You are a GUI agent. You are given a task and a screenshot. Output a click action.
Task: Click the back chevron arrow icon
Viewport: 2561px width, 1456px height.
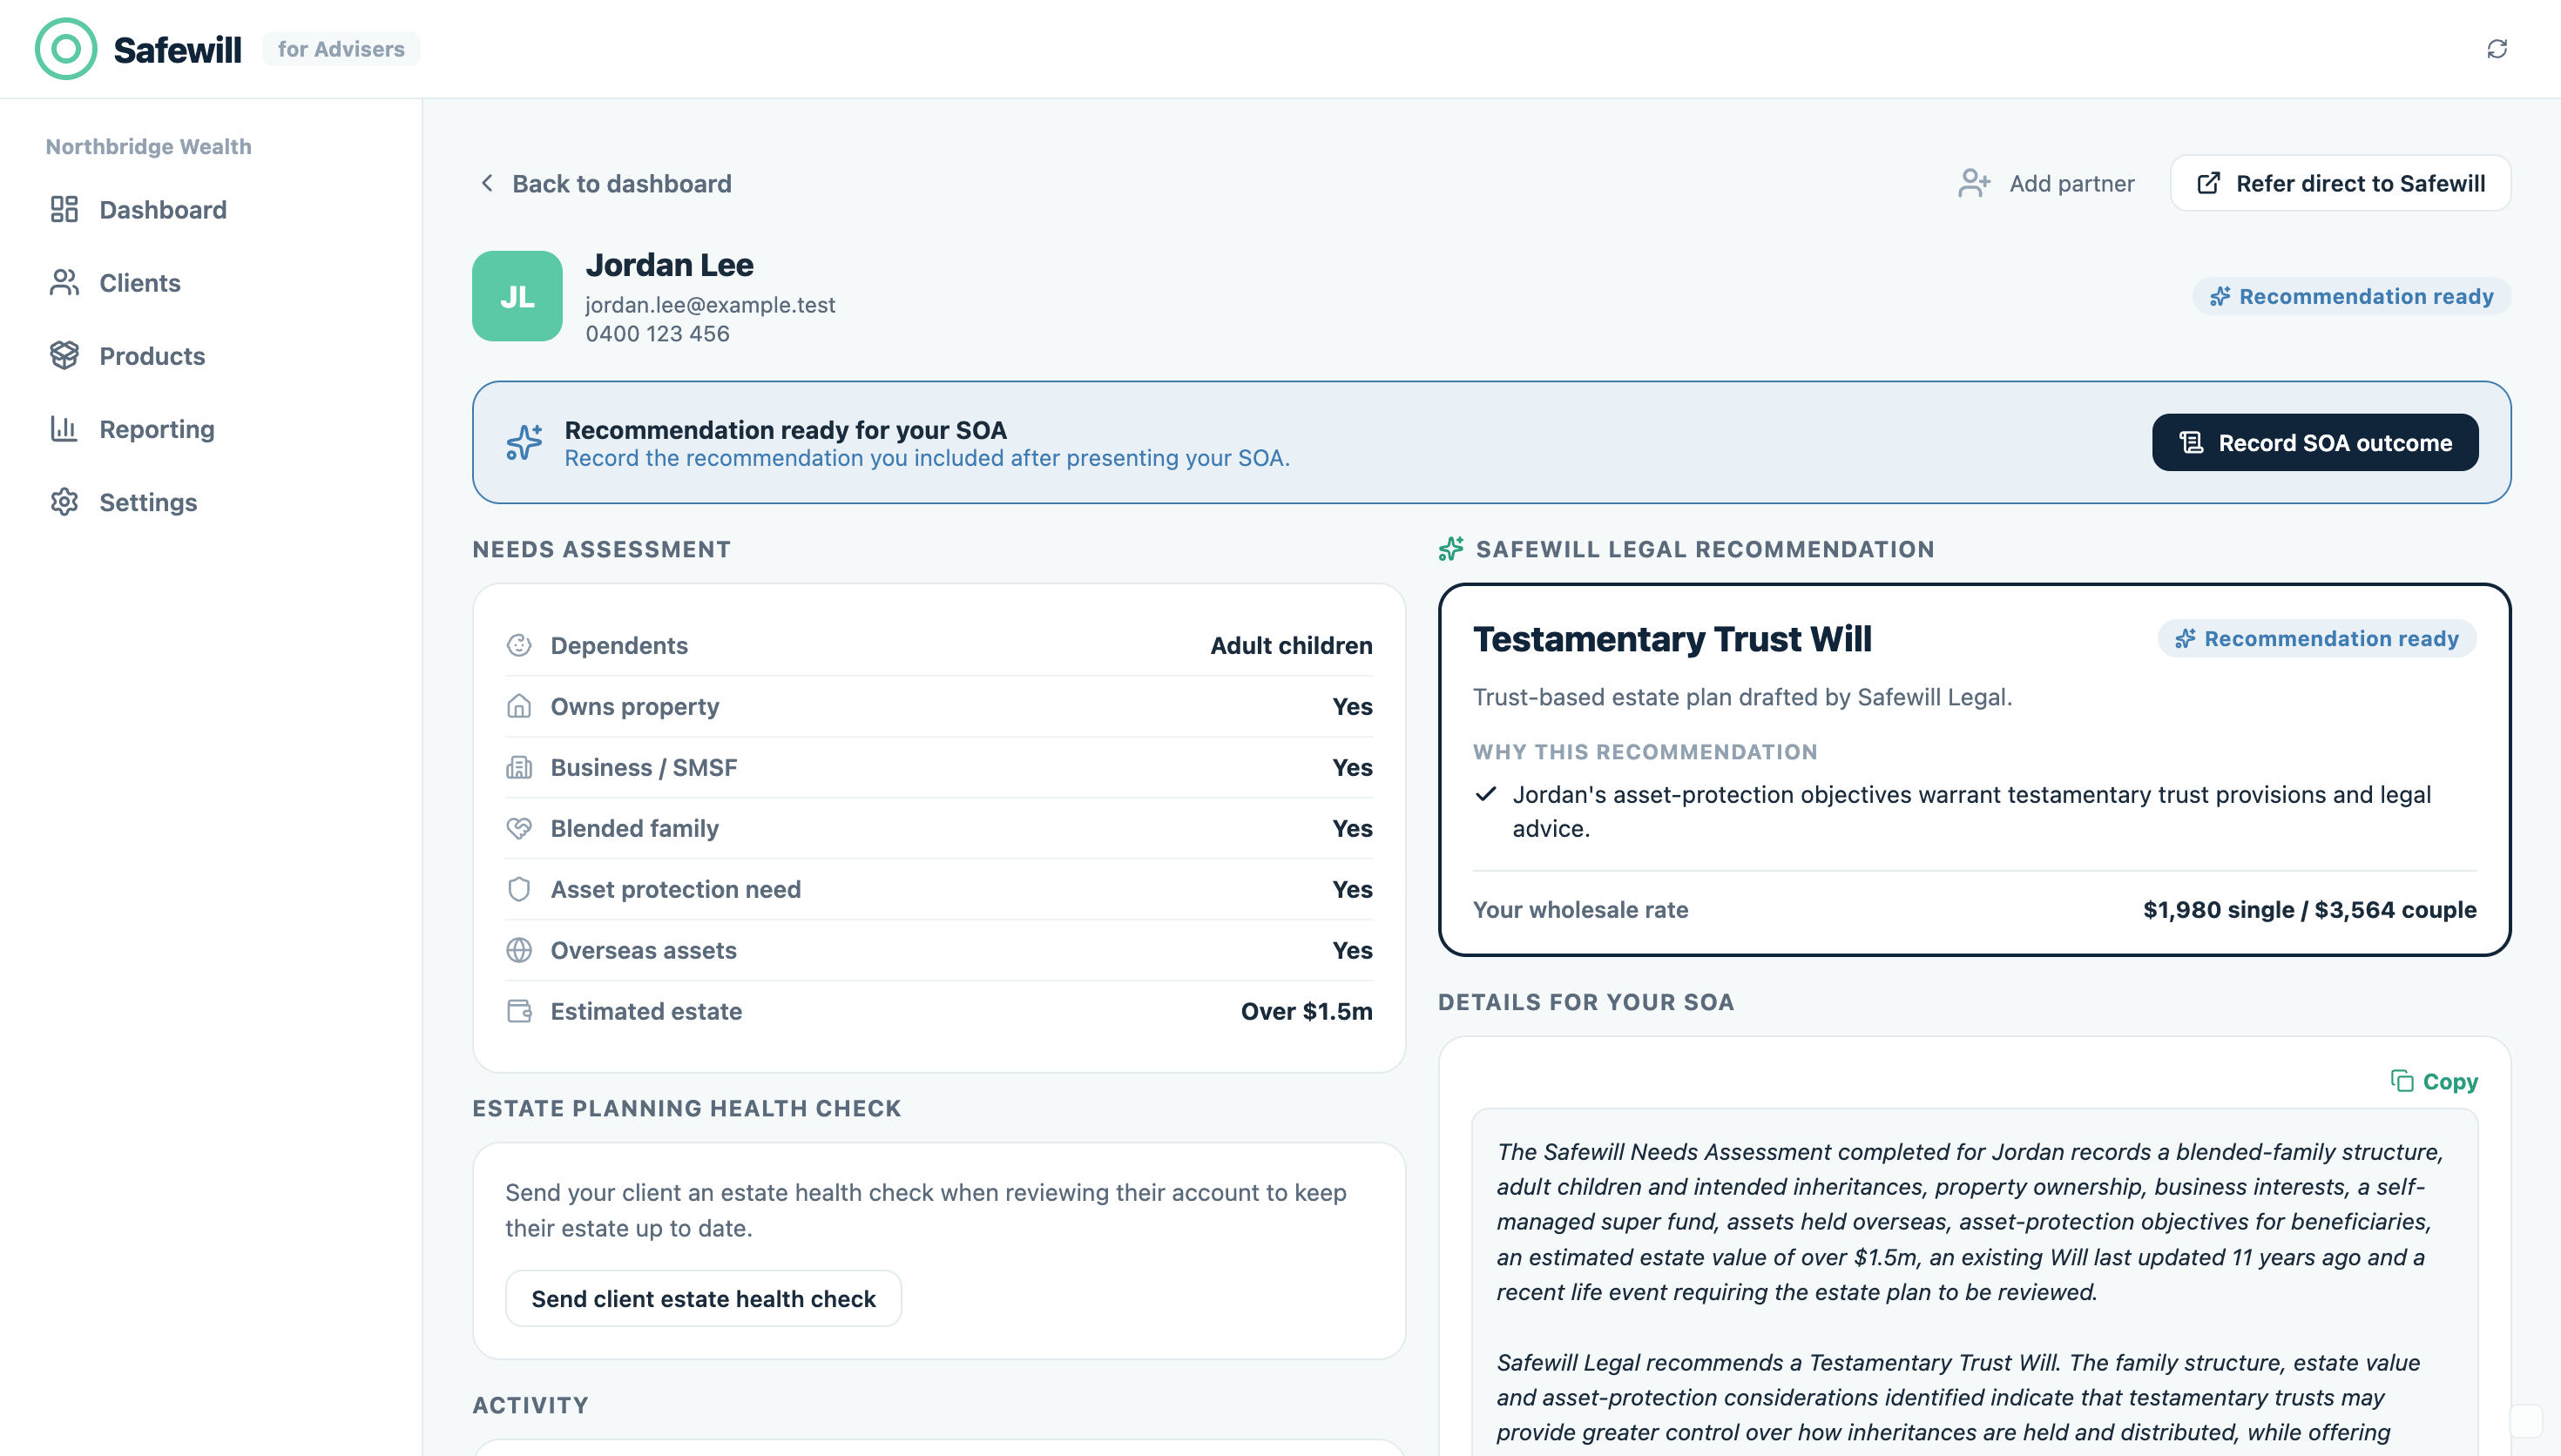coord(487,183)
